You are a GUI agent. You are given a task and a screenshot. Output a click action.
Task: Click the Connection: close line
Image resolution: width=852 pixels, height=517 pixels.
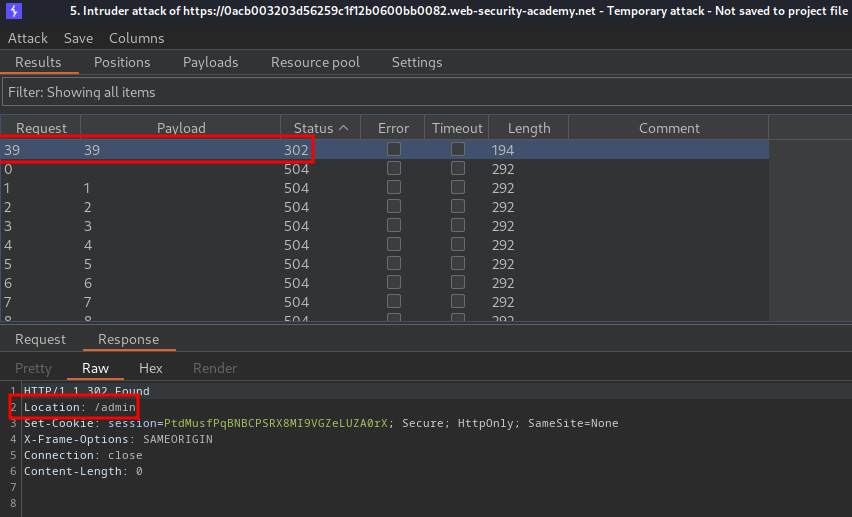[83, 455]
